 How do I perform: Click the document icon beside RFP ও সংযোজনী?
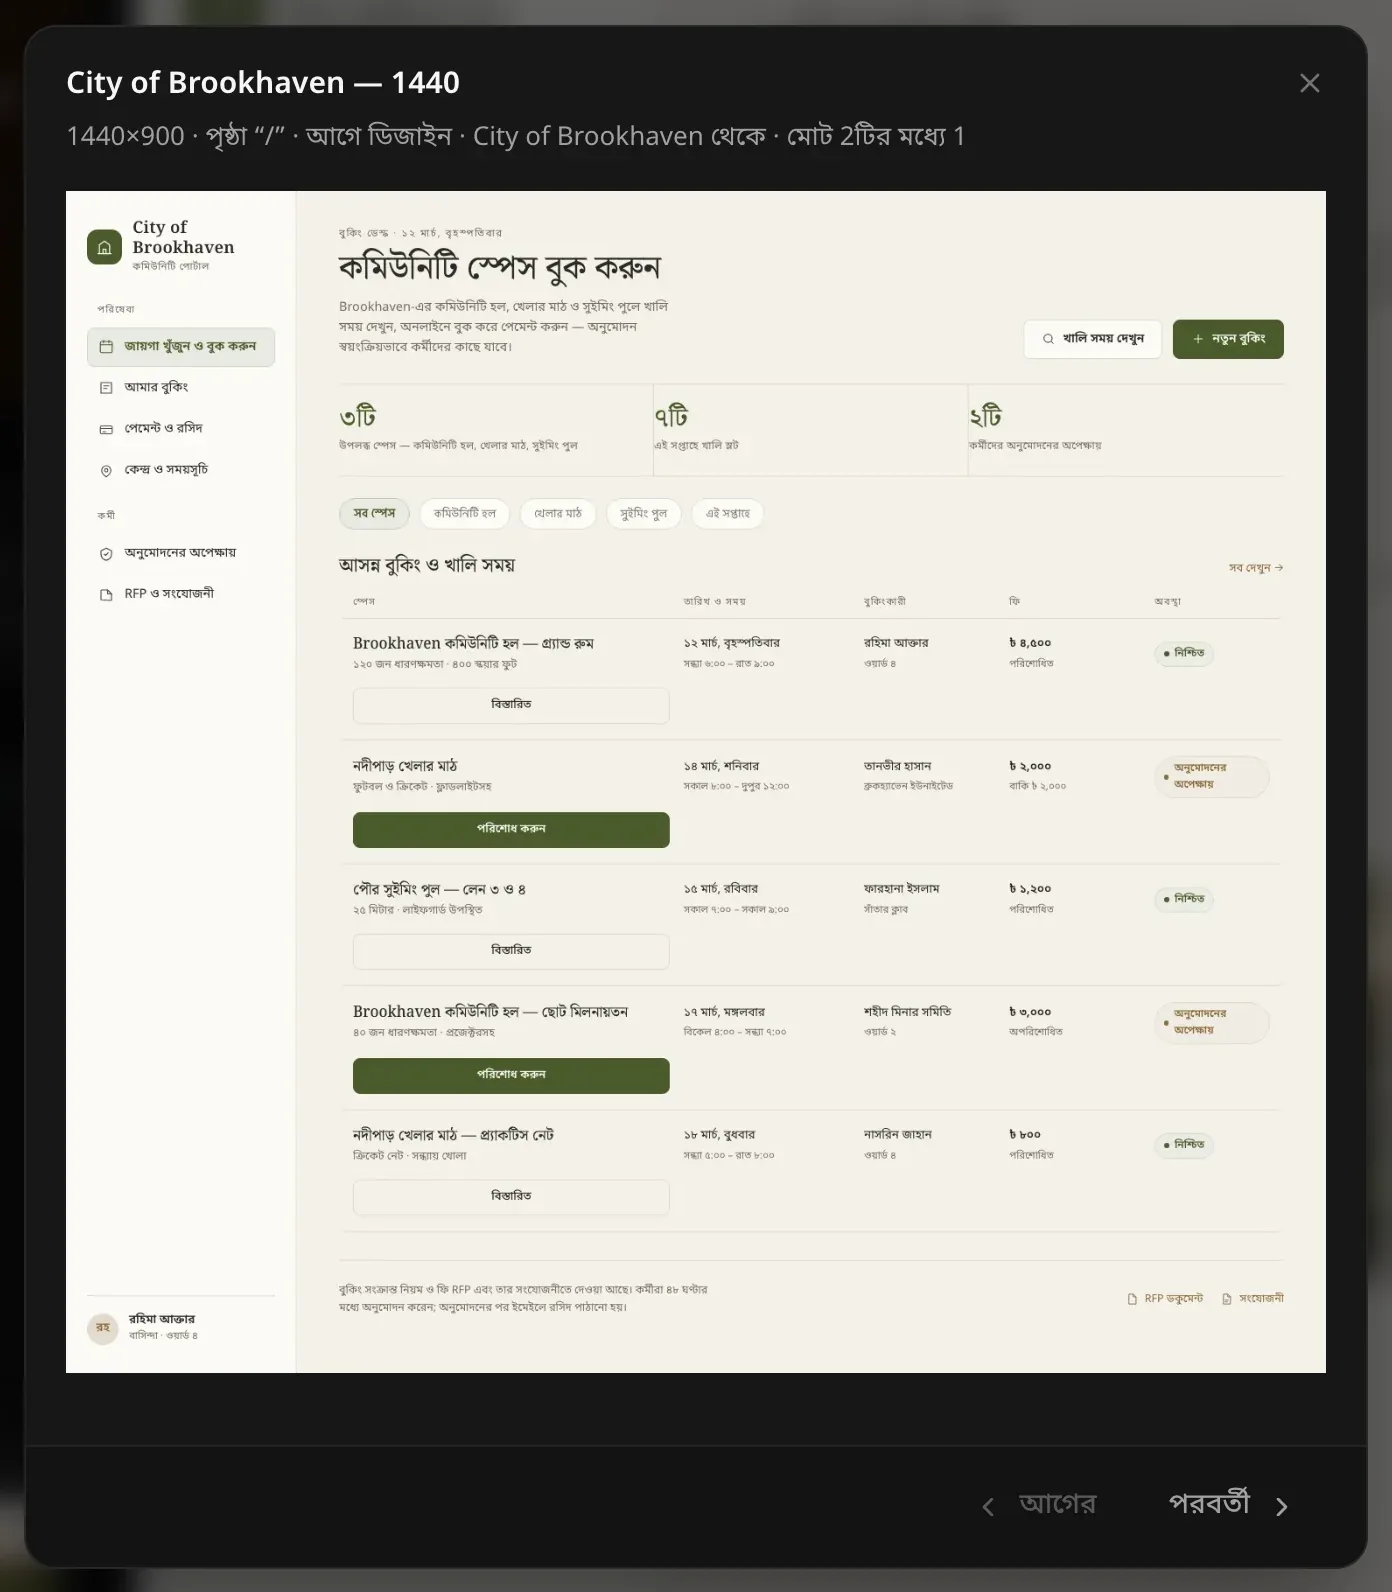[x=106, y=594]
